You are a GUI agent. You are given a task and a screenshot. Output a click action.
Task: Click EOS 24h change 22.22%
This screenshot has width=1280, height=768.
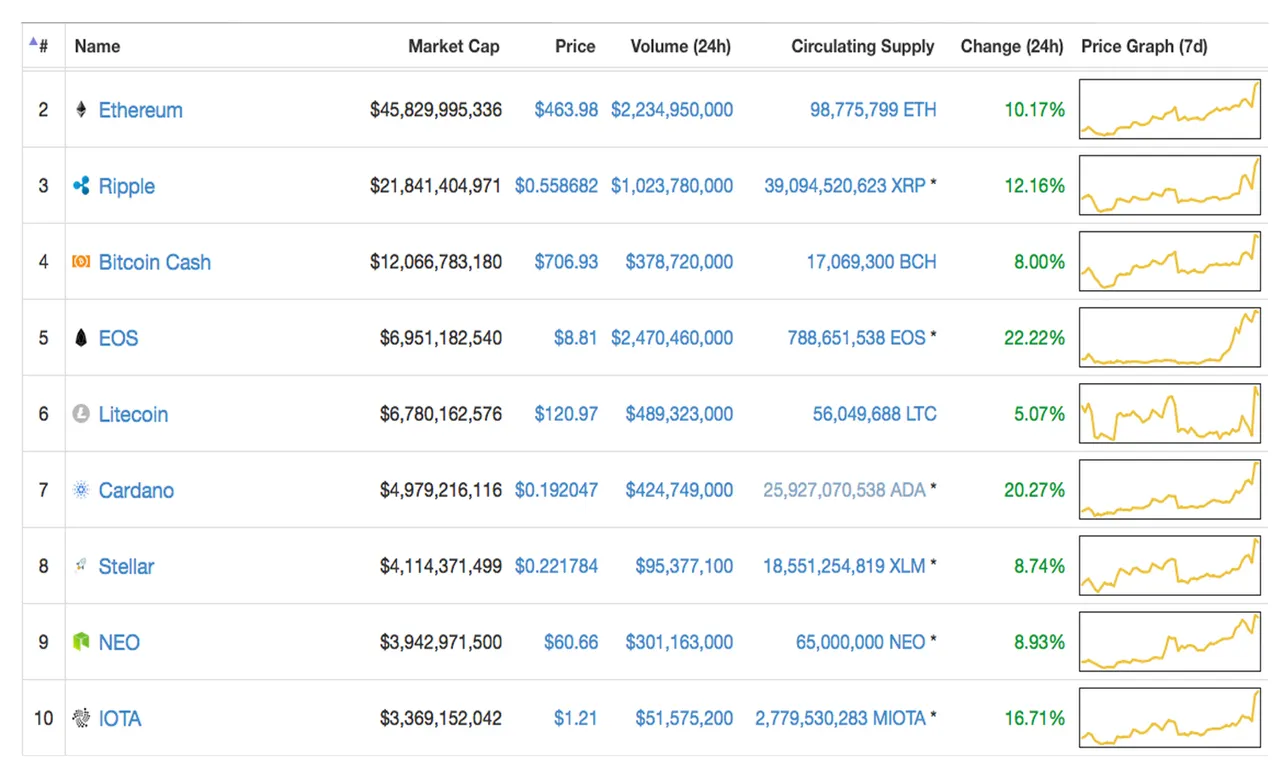click(x=1035, y=338)
